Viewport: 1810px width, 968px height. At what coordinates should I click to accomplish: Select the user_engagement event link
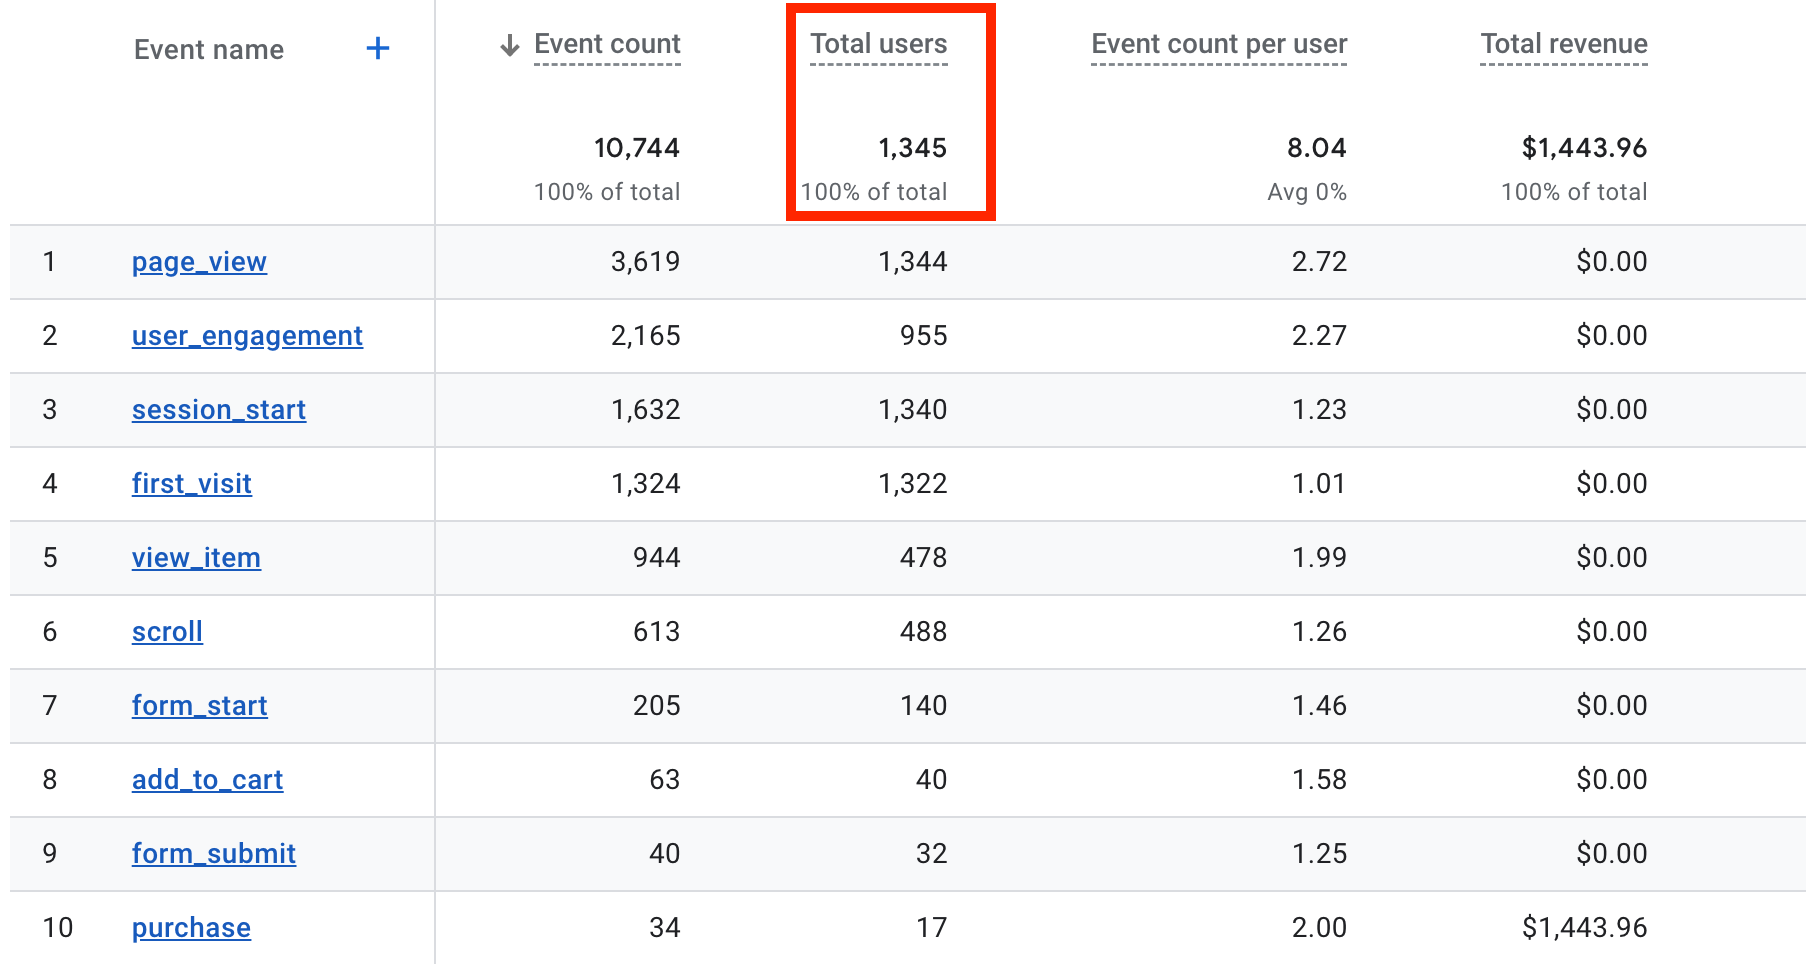coord(247,336)
